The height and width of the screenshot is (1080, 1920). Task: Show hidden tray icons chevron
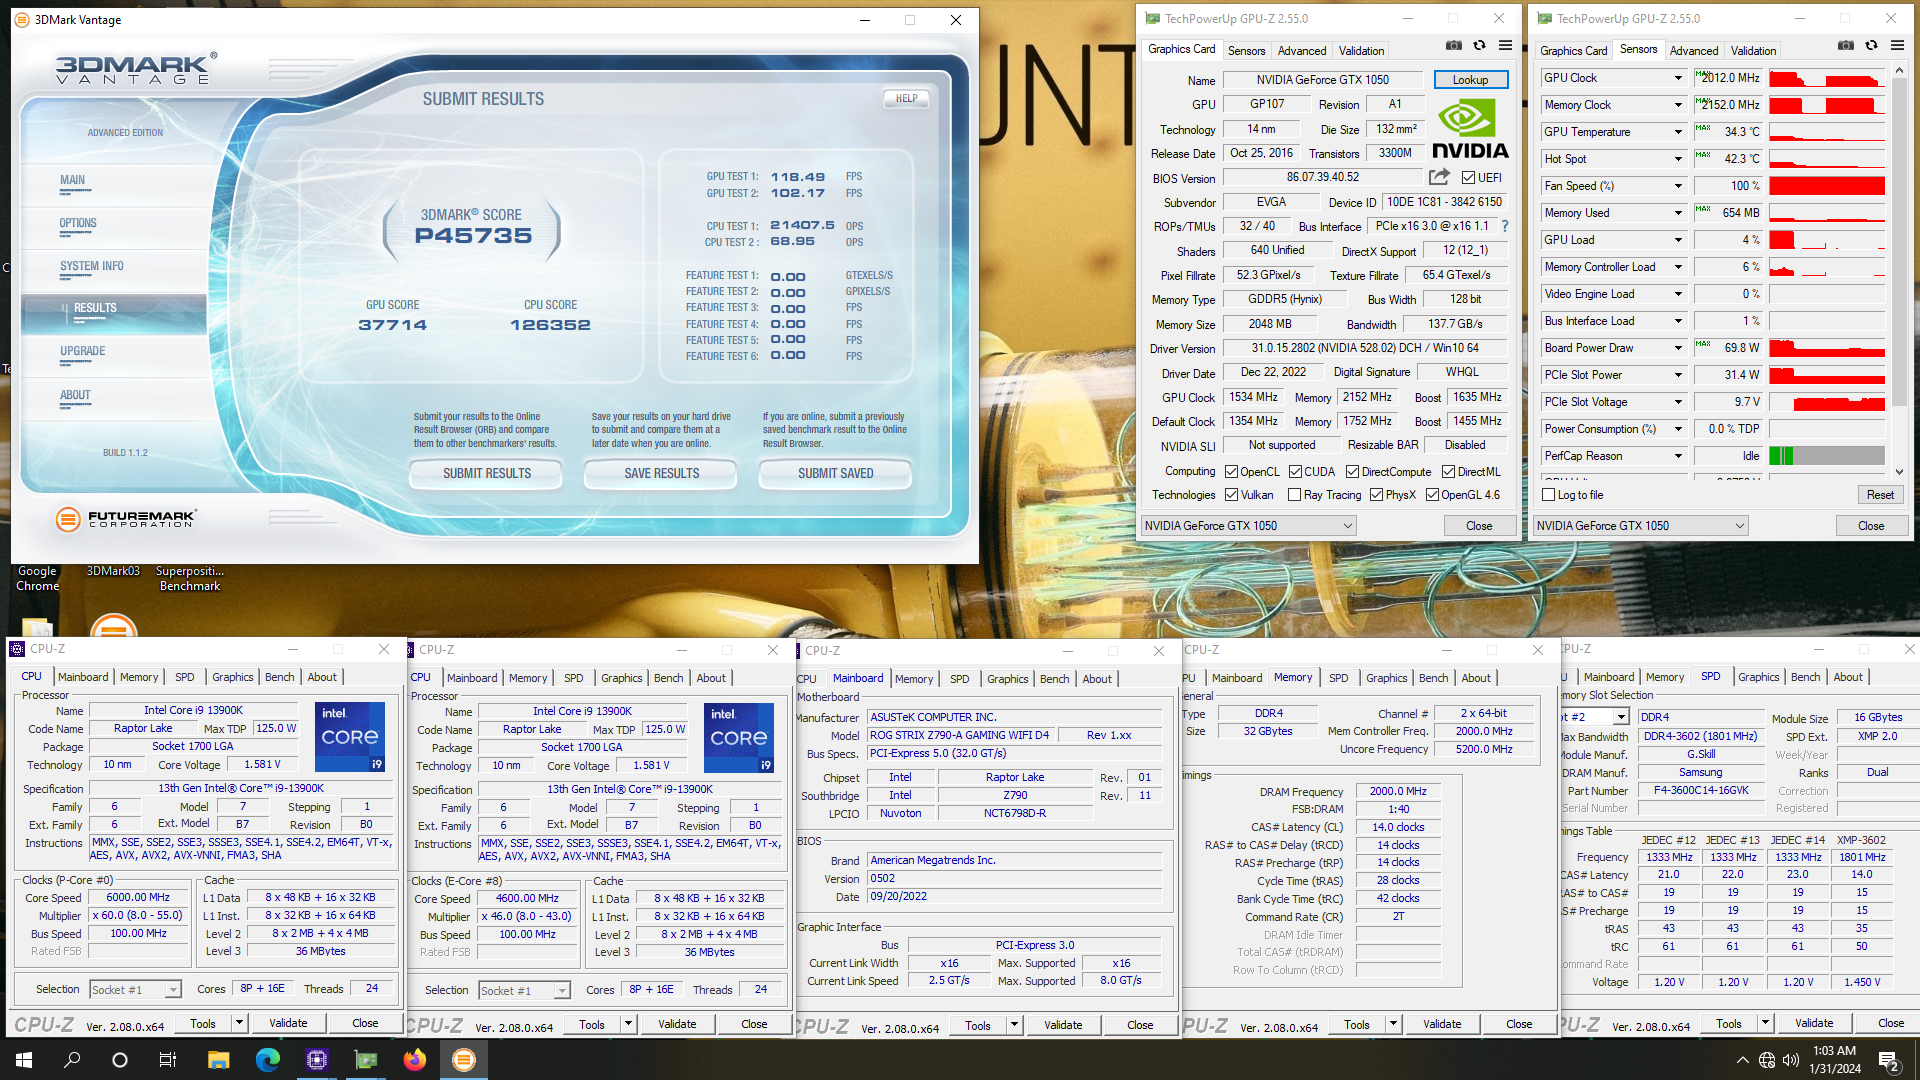click(1743, 1060)
